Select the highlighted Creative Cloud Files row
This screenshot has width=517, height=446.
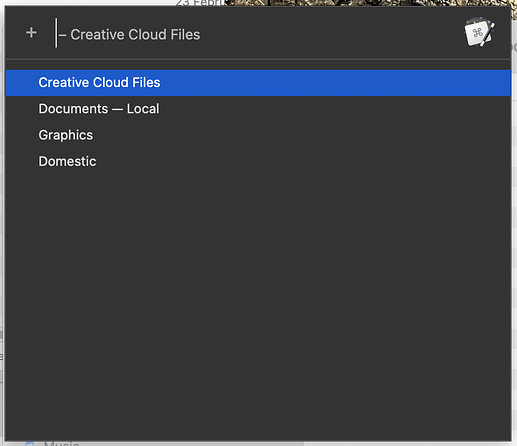[x=258, y=83]
